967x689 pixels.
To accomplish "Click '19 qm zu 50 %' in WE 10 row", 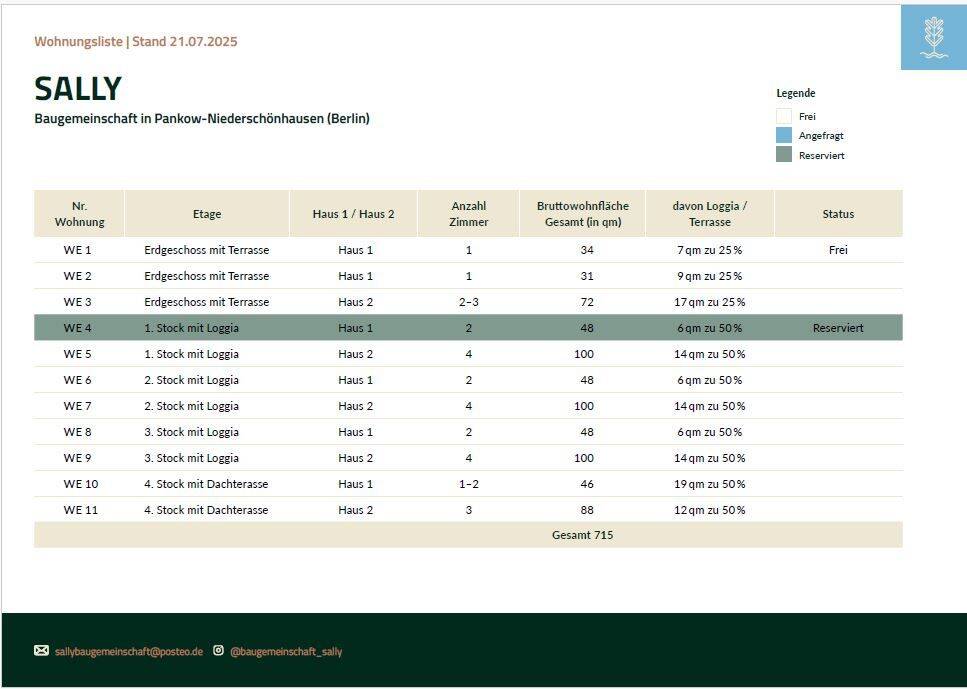I will point(710,484).
